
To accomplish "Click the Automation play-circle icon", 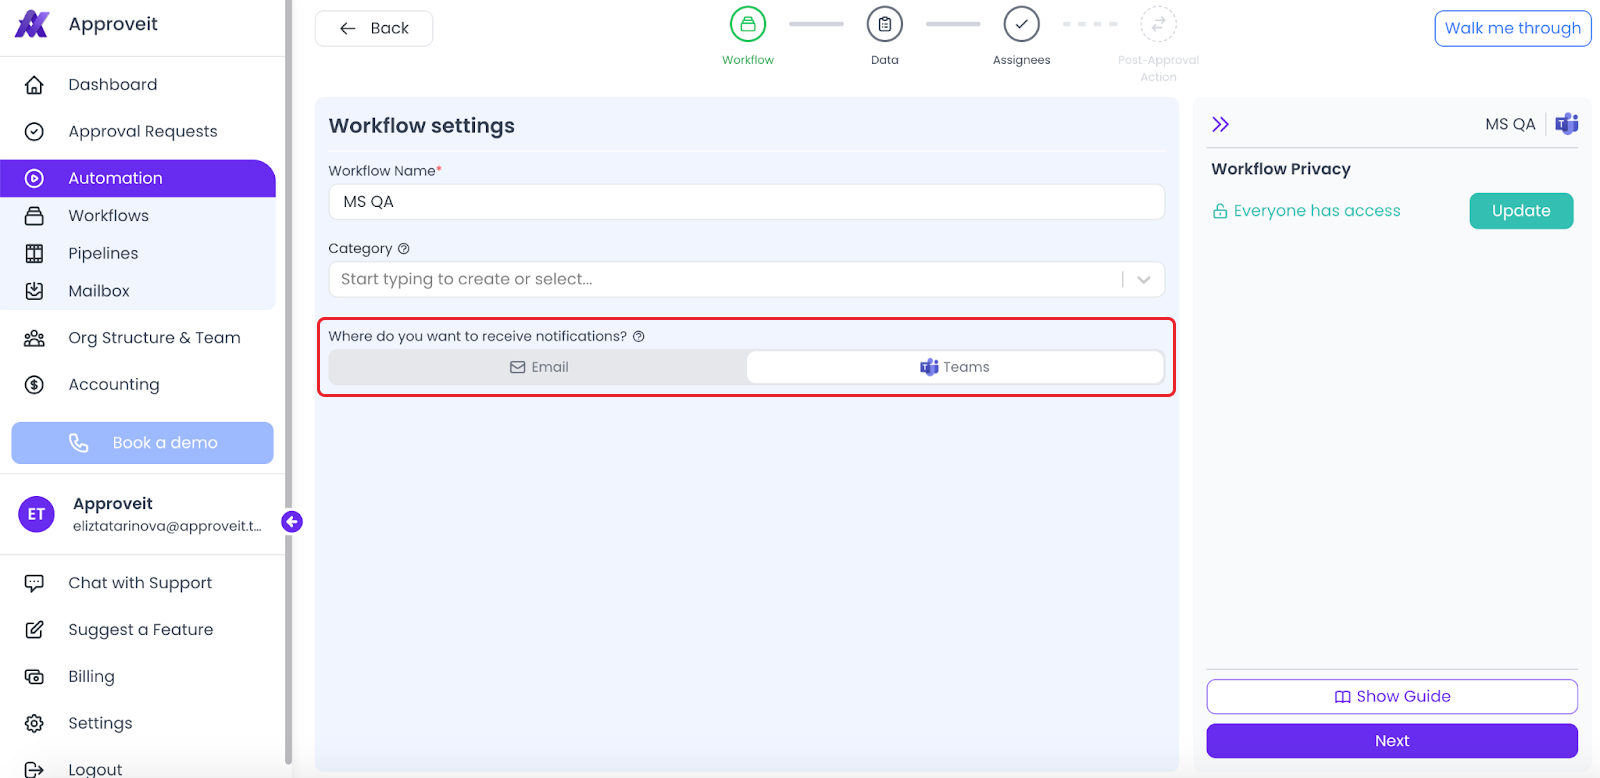I will [34, 178].
